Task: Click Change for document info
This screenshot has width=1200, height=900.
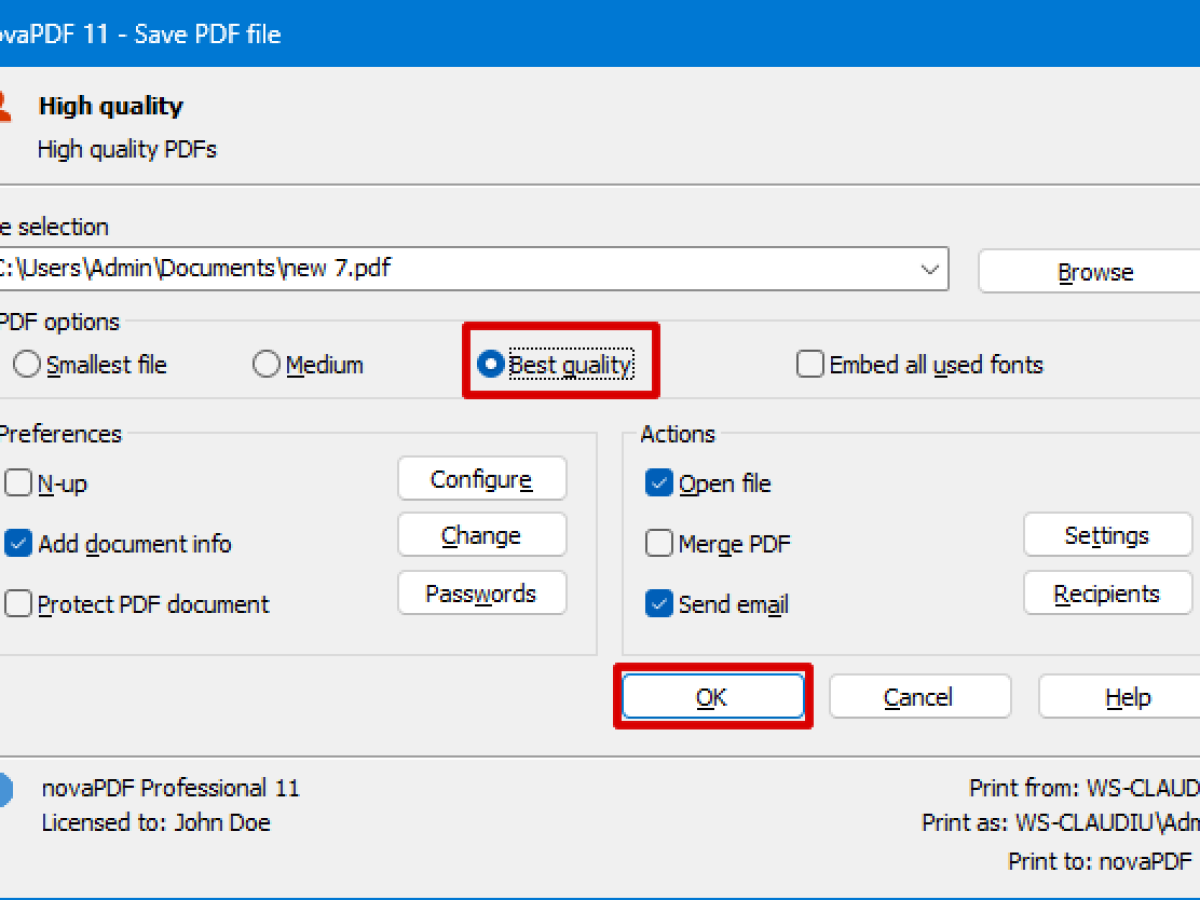Action: pos(481,536)
